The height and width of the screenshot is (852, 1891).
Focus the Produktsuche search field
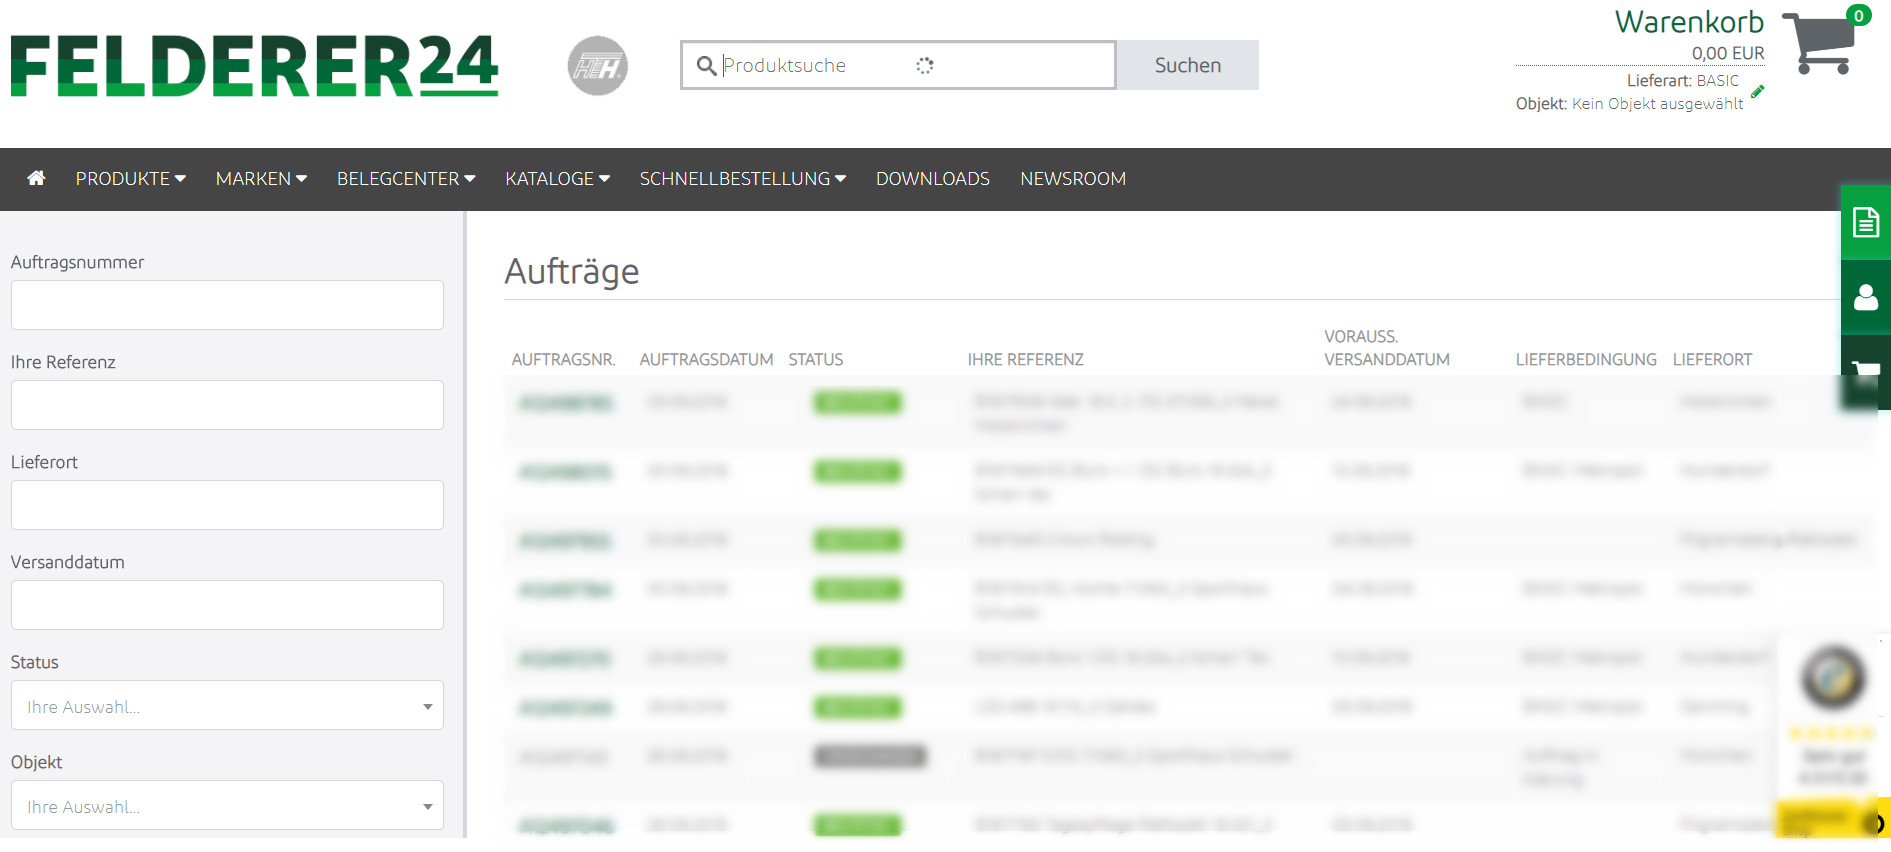(898, 65)
